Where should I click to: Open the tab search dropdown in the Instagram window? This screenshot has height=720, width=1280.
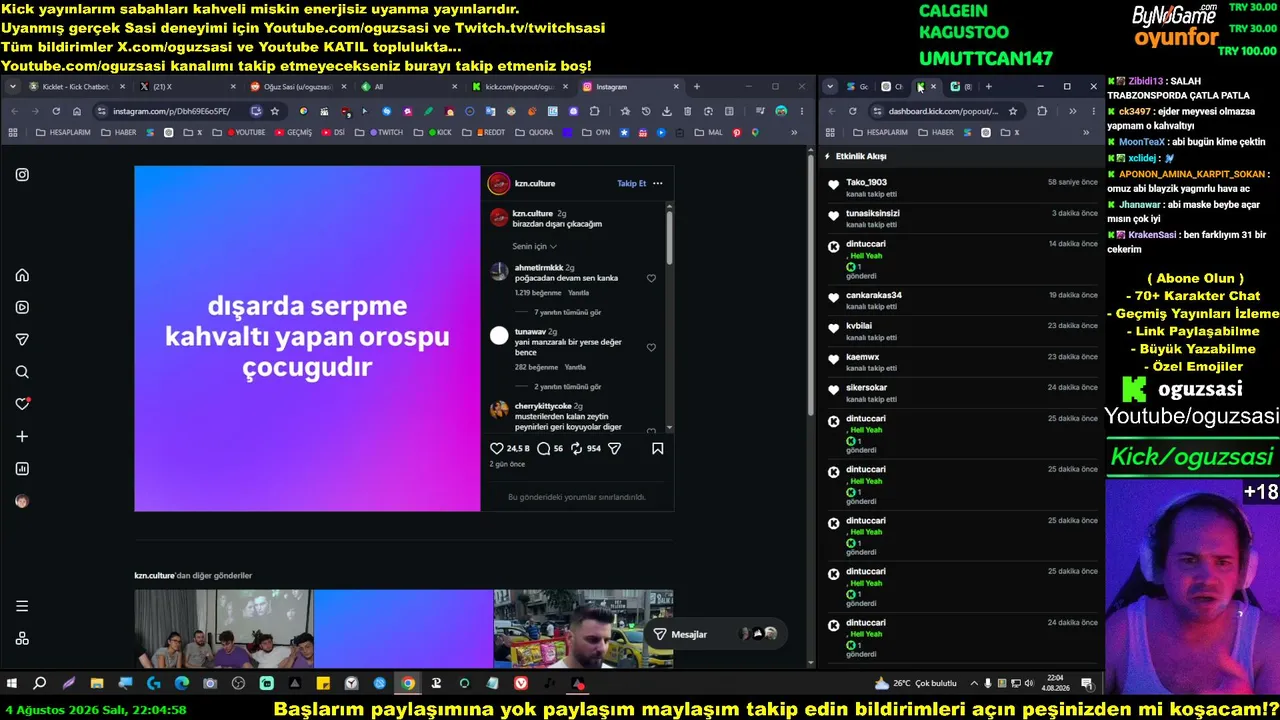[12, 87]
